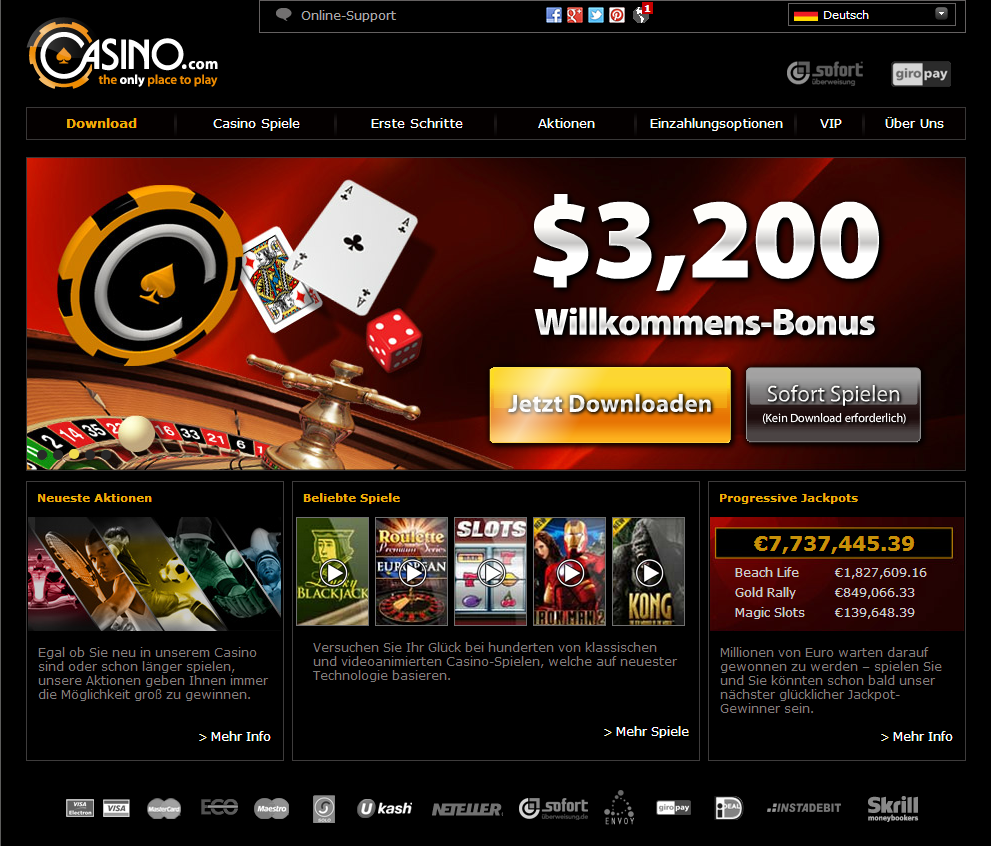Image resolution: width=991 pixels, height=846 pixels.
Task: Select the first banner slide dot
Action: click(42, 454)
